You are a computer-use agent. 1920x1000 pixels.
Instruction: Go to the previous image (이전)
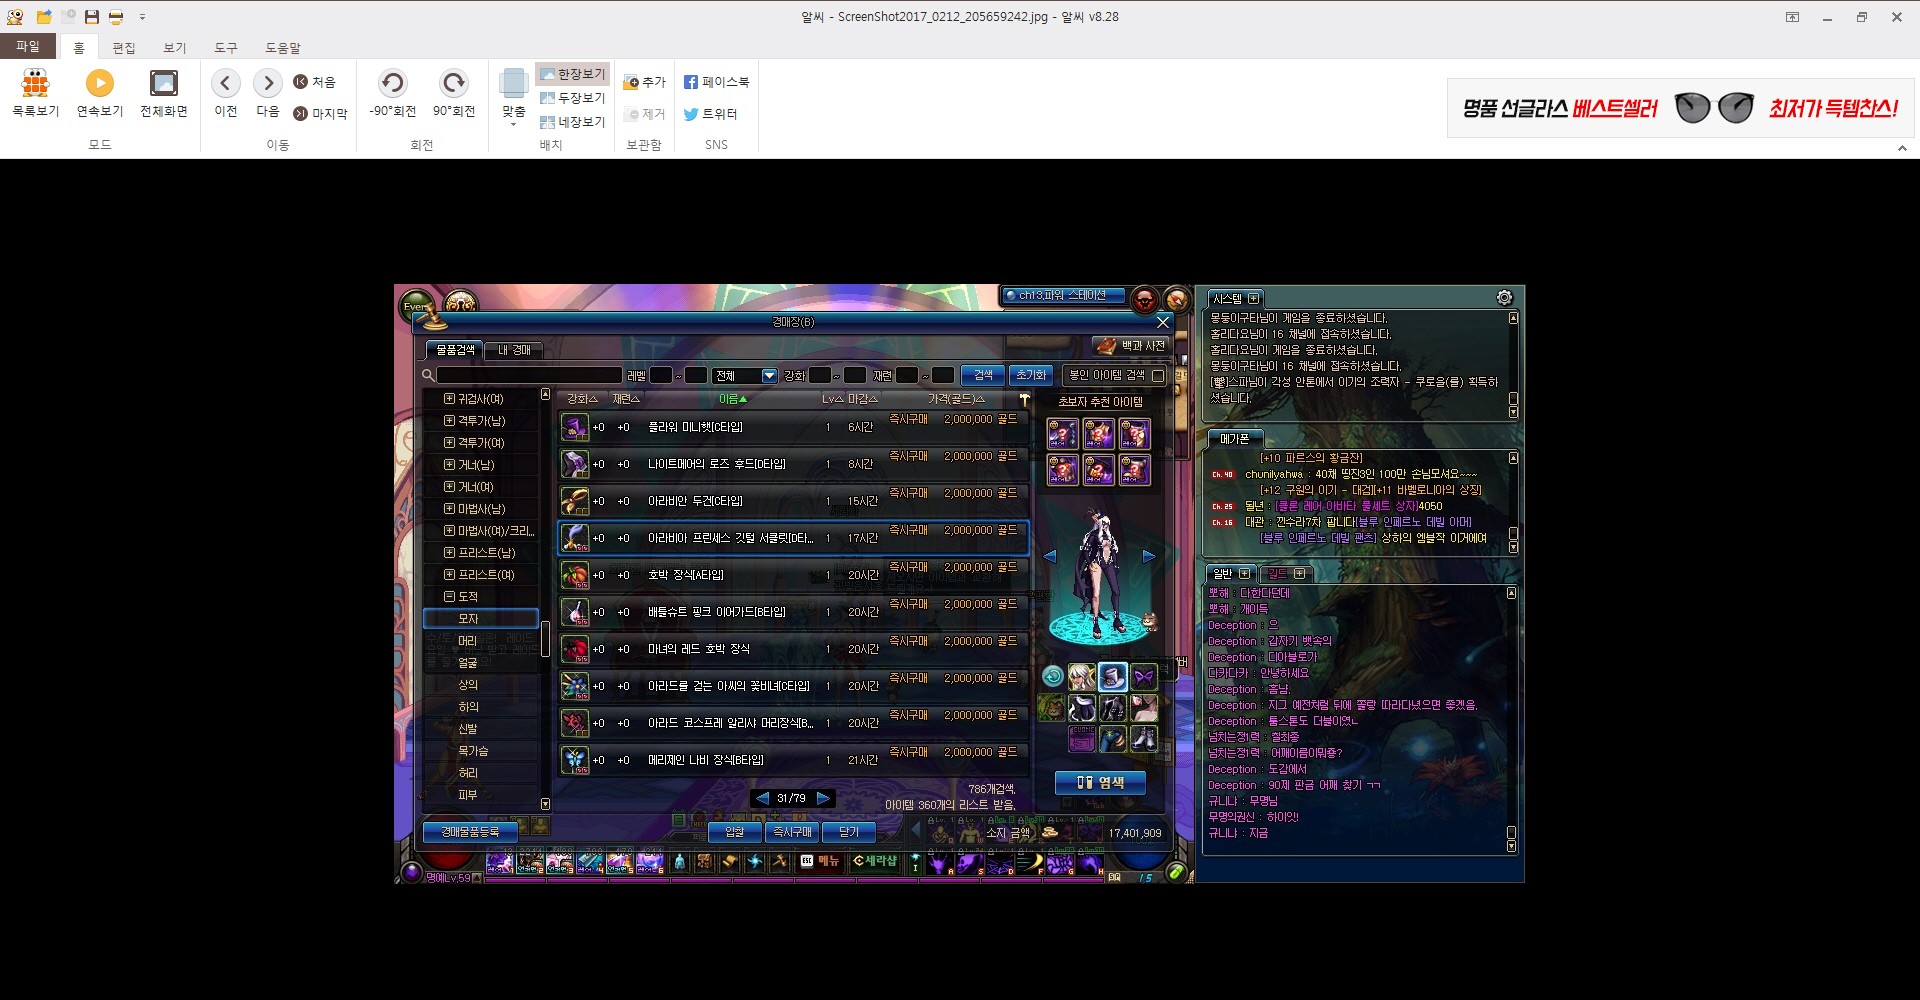coord(226,93)
